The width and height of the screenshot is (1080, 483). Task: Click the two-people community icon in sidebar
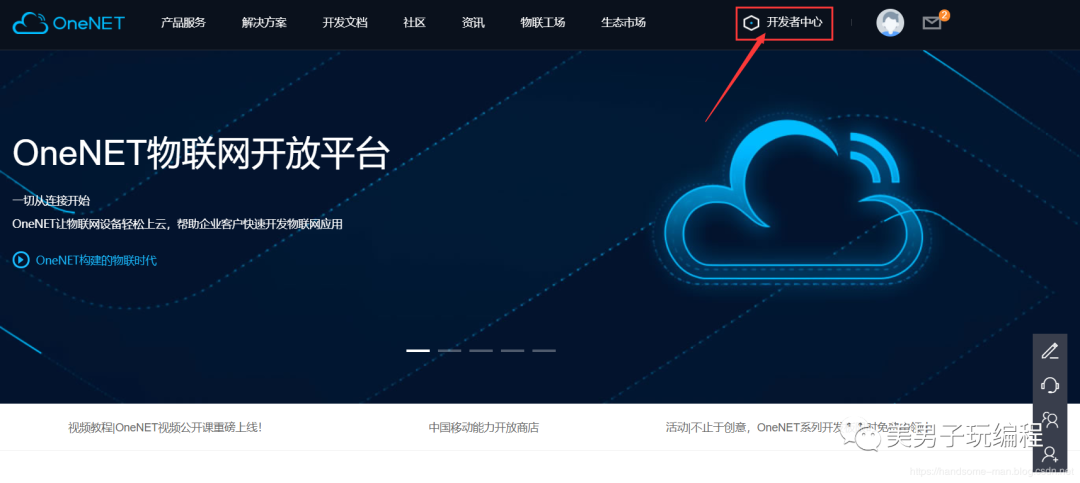(x=1050, y=419)
